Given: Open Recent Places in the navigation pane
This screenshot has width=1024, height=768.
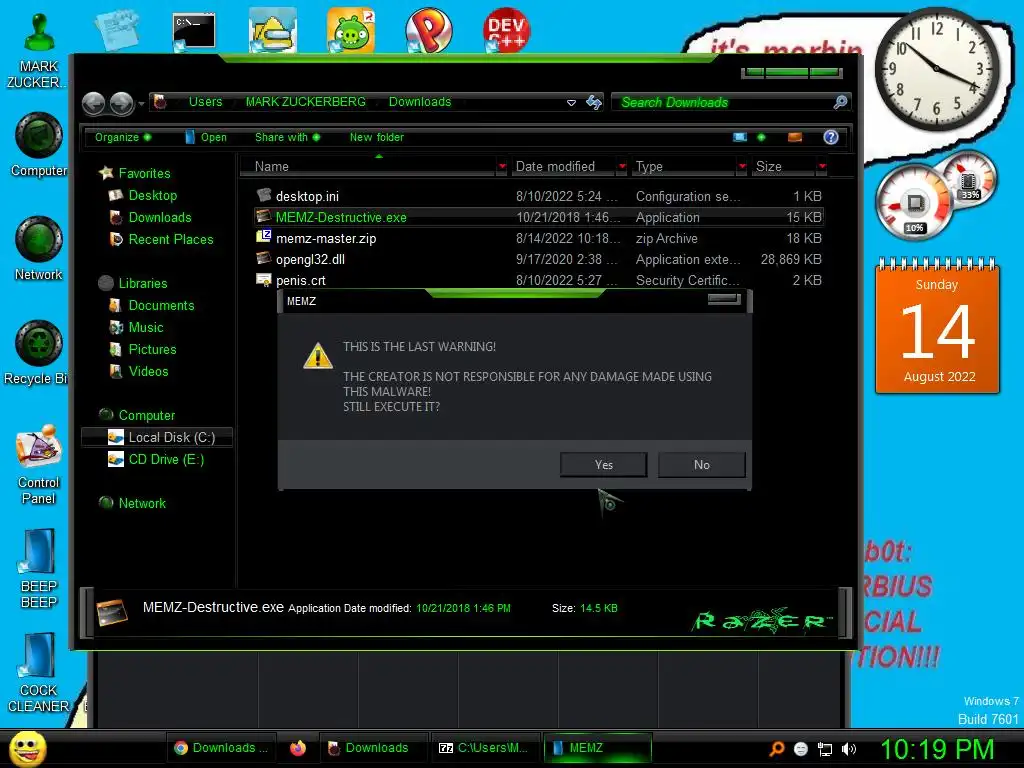Looking at the screenshot, I should (x=161, y=240).
